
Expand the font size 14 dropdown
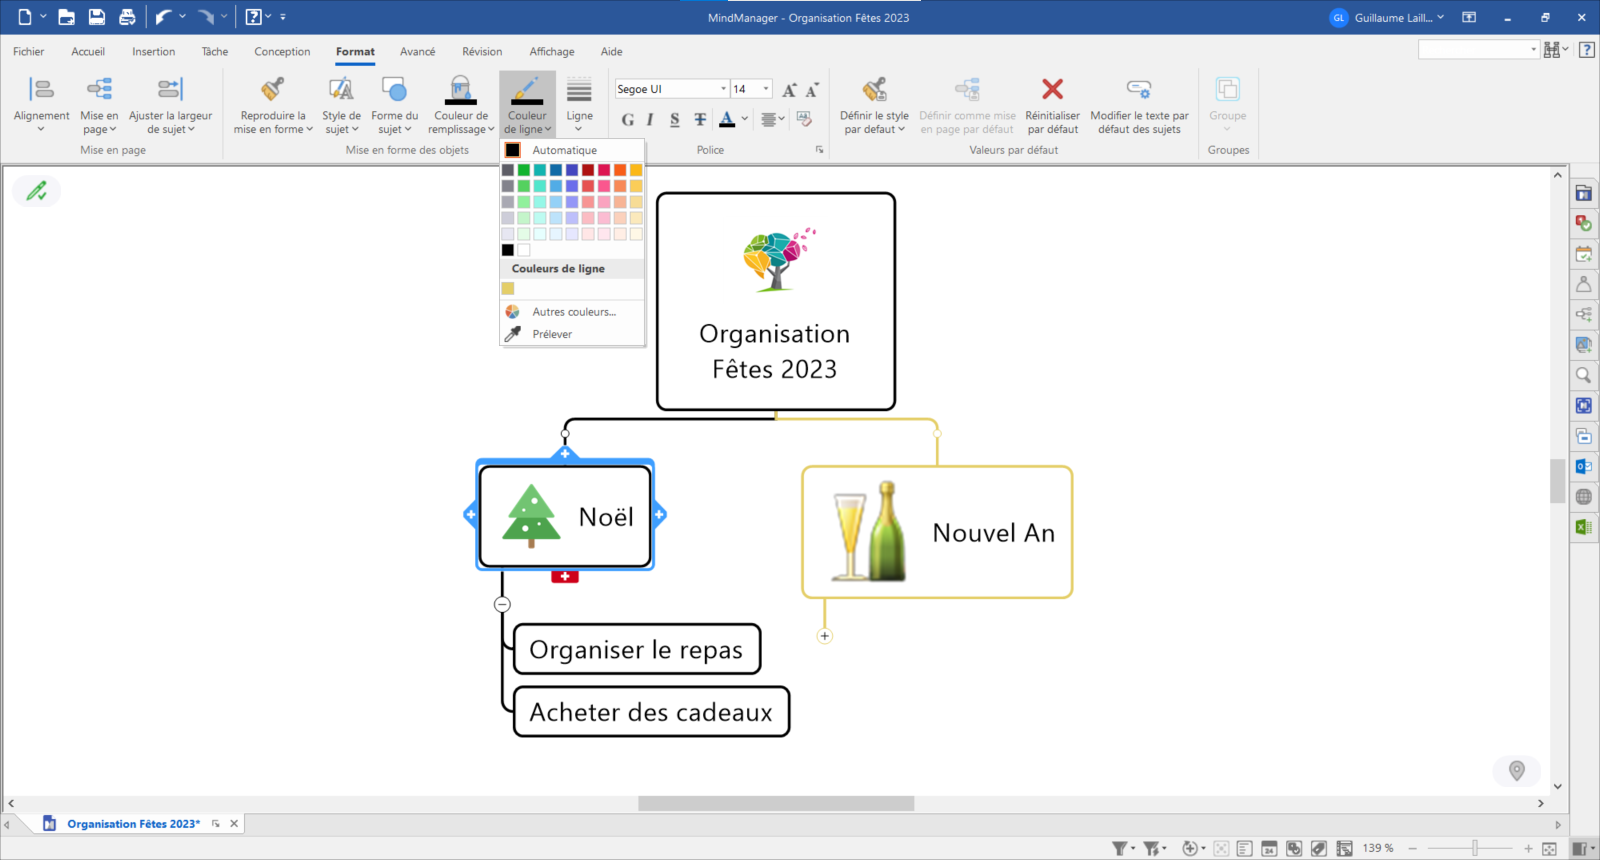tap(766, 89)
